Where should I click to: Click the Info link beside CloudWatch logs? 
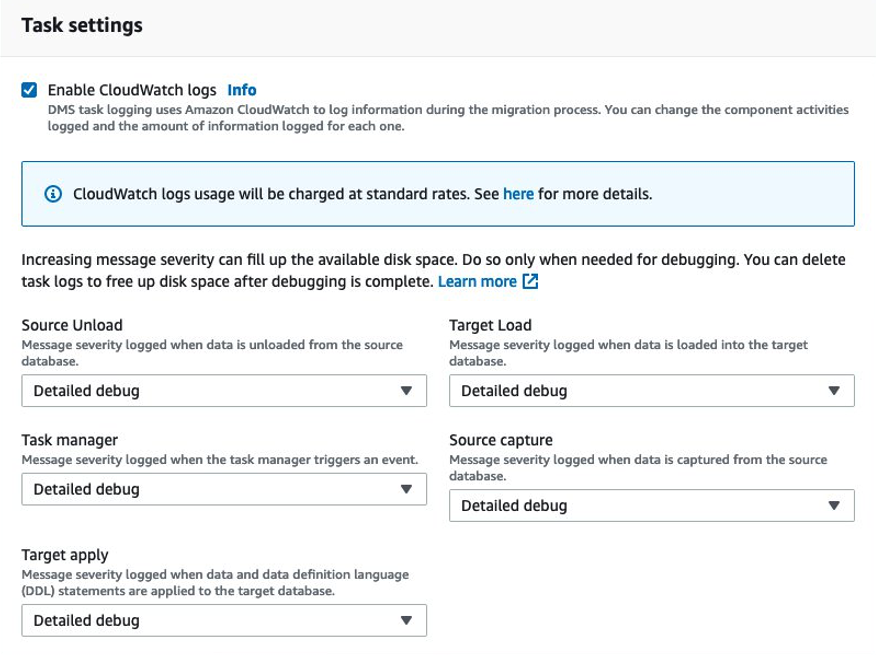(242, 90)
